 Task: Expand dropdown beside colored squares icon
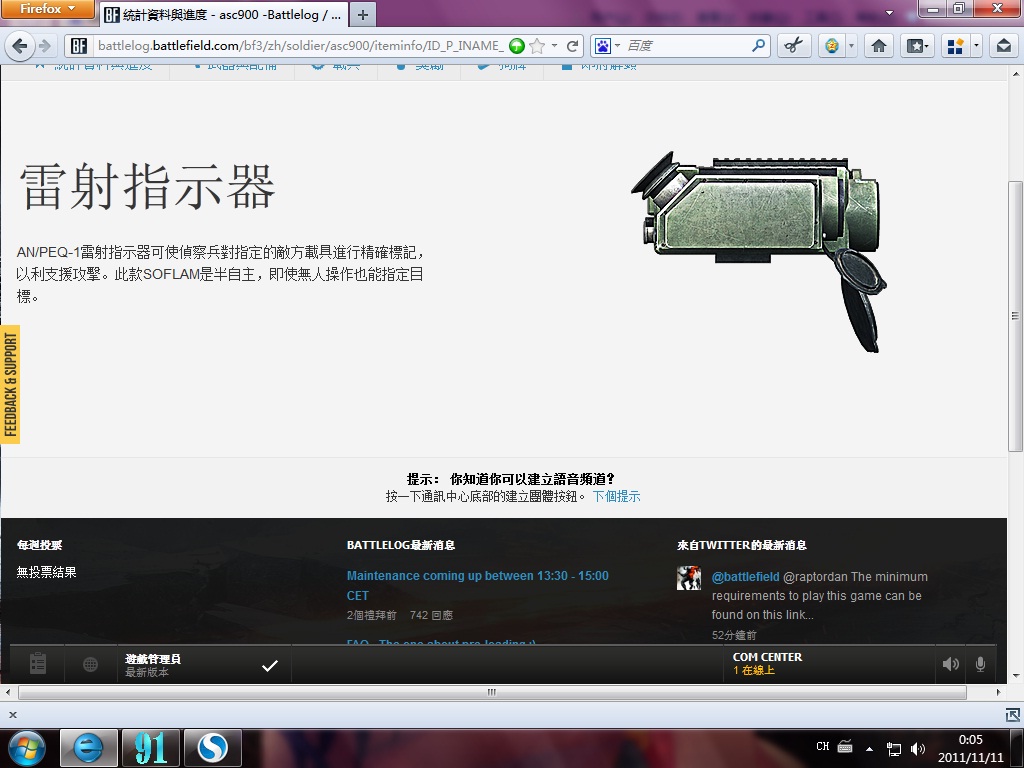(976, 46)
